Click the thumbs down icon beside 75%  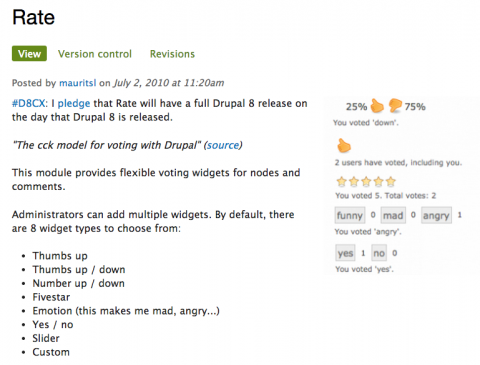point(395,105)
